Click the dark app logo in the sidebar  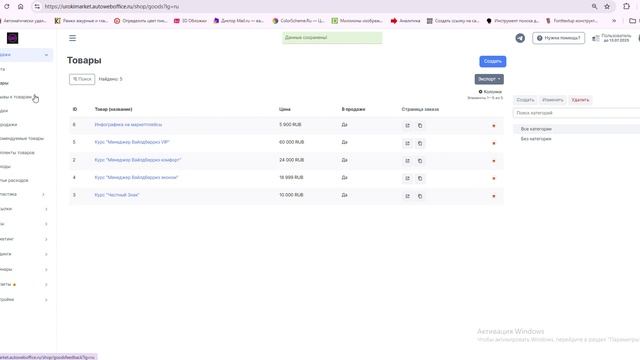pos(12,38)
